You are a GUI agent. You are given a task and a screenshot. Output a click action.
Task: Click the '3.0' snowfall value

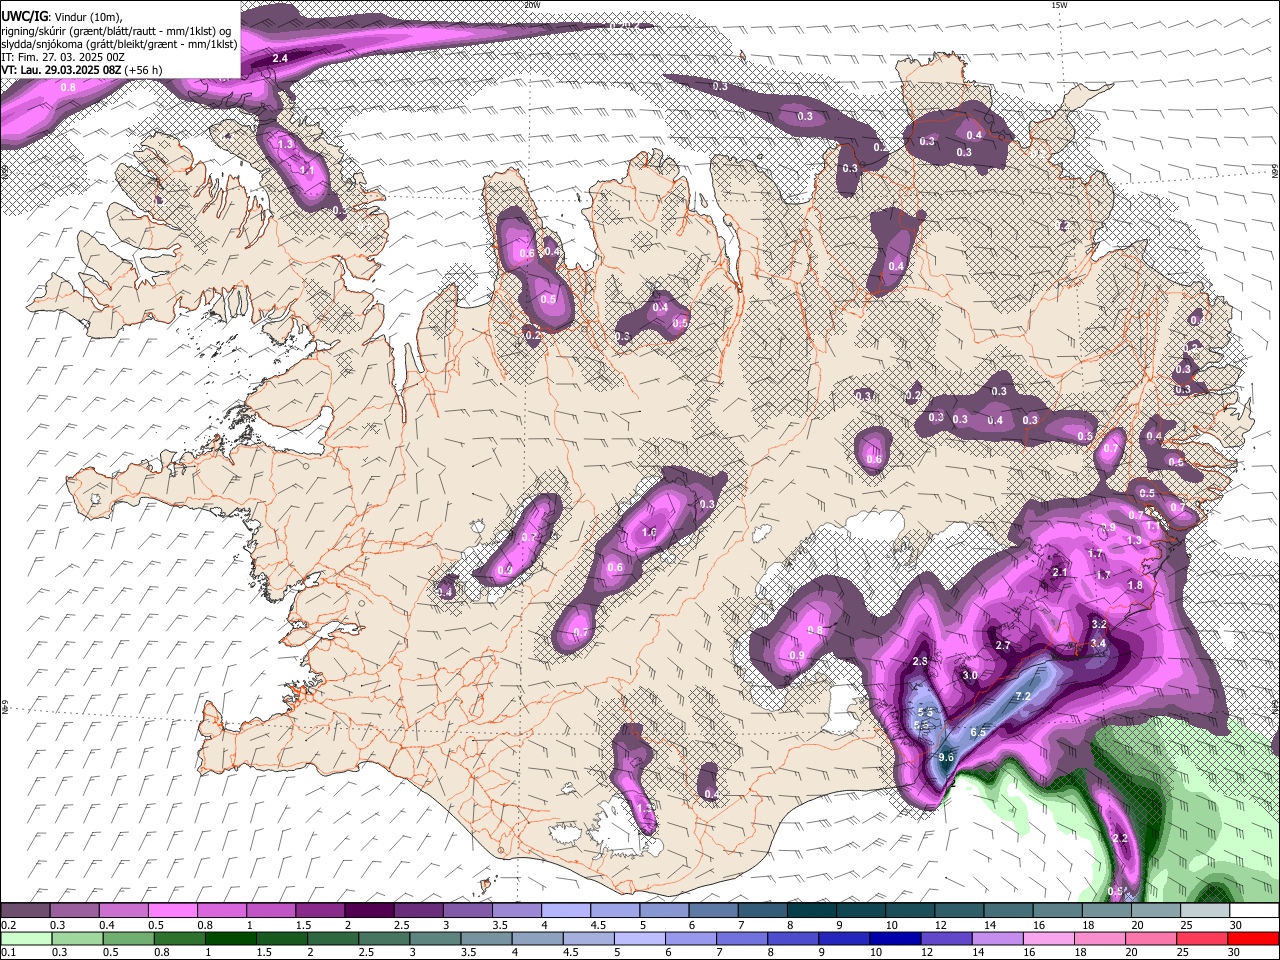(969, 676)
